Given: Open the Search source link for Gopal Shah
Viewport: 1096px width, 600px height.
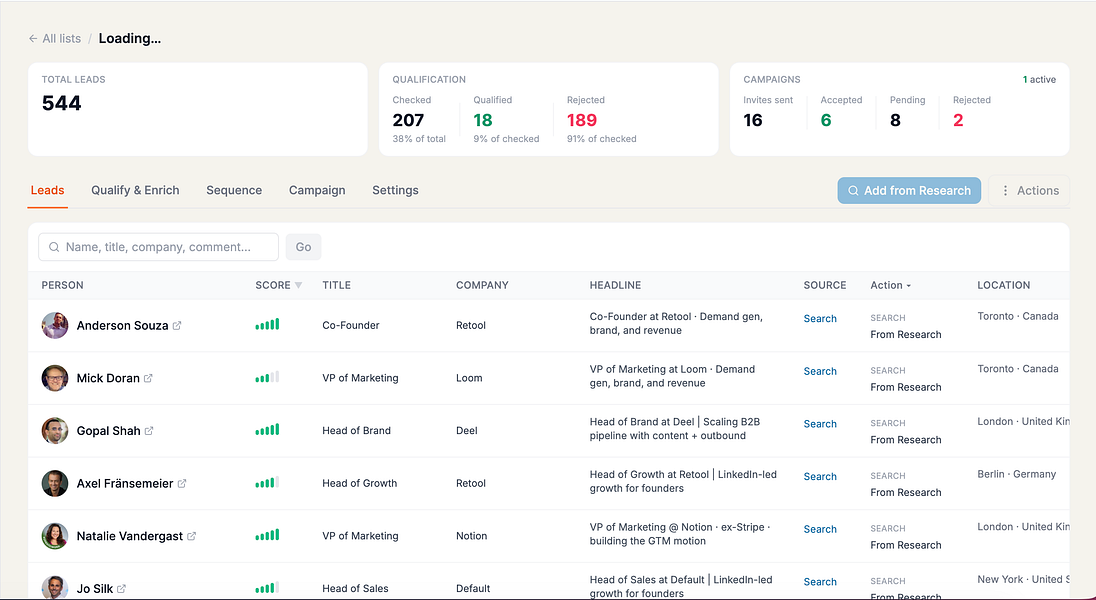Looking at the screenshot, I should coord(820,424).
